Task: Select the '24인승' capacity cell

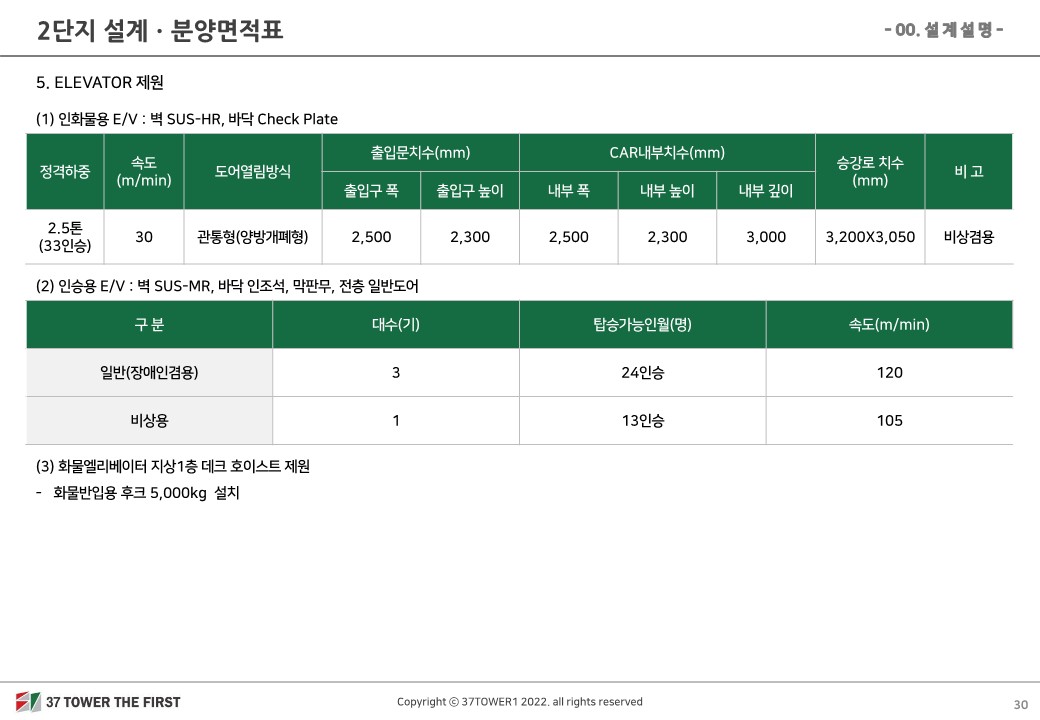Action: pyautogui.click(x=642, y=372)
